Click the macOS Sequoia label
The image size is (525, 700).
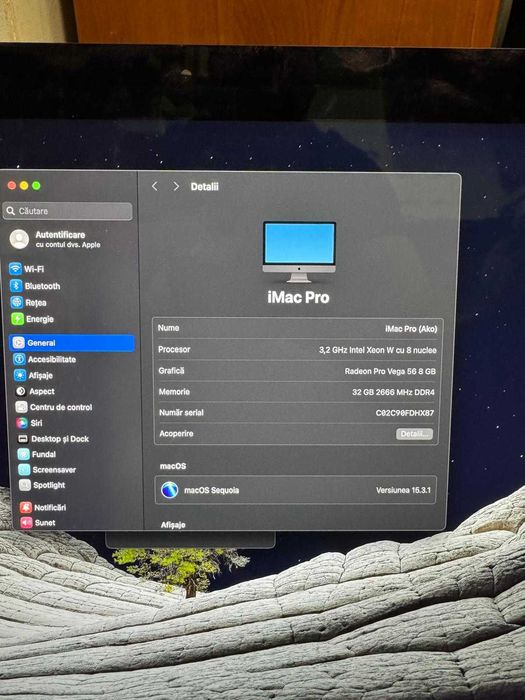212,490
